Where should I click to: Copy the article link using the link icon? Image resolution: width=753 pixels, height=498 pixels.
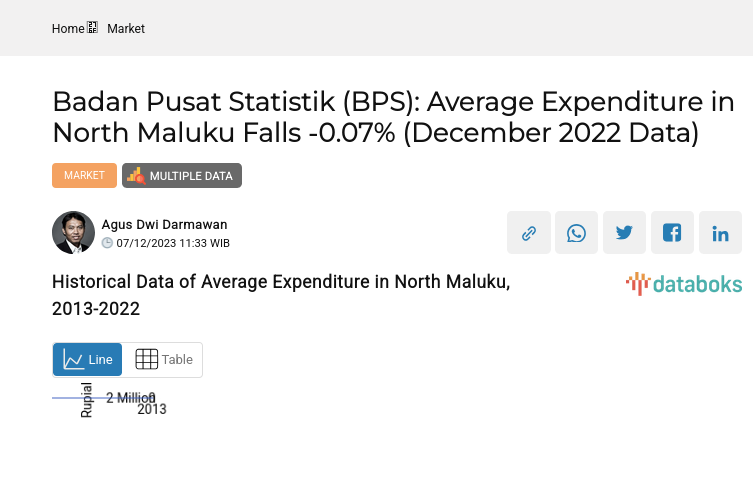(528, 233)
